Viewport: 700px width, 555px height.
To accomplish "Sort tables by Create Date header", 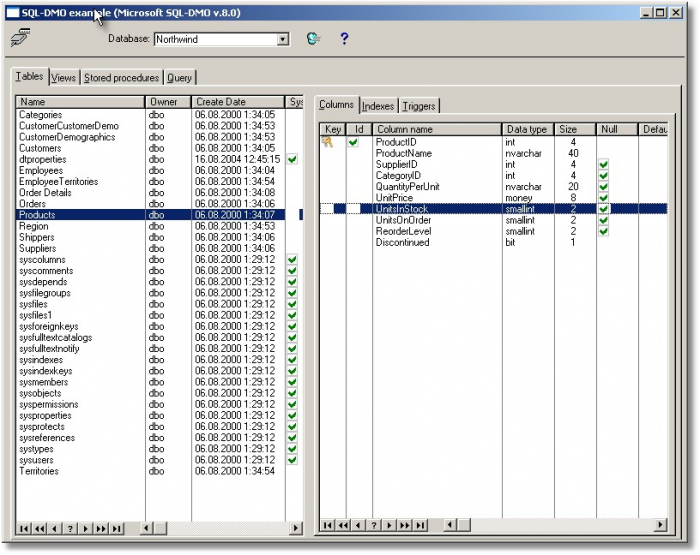I will point(238,102).
